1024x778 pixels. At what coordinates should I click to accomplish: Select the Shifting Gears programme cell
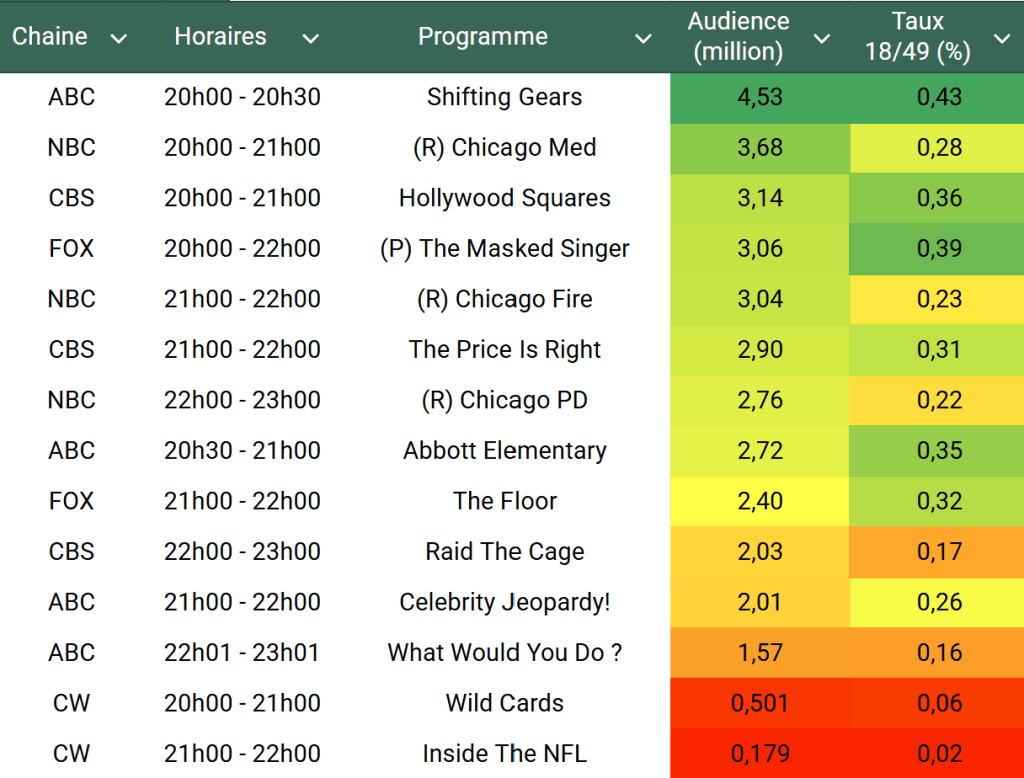coord(504,97)
